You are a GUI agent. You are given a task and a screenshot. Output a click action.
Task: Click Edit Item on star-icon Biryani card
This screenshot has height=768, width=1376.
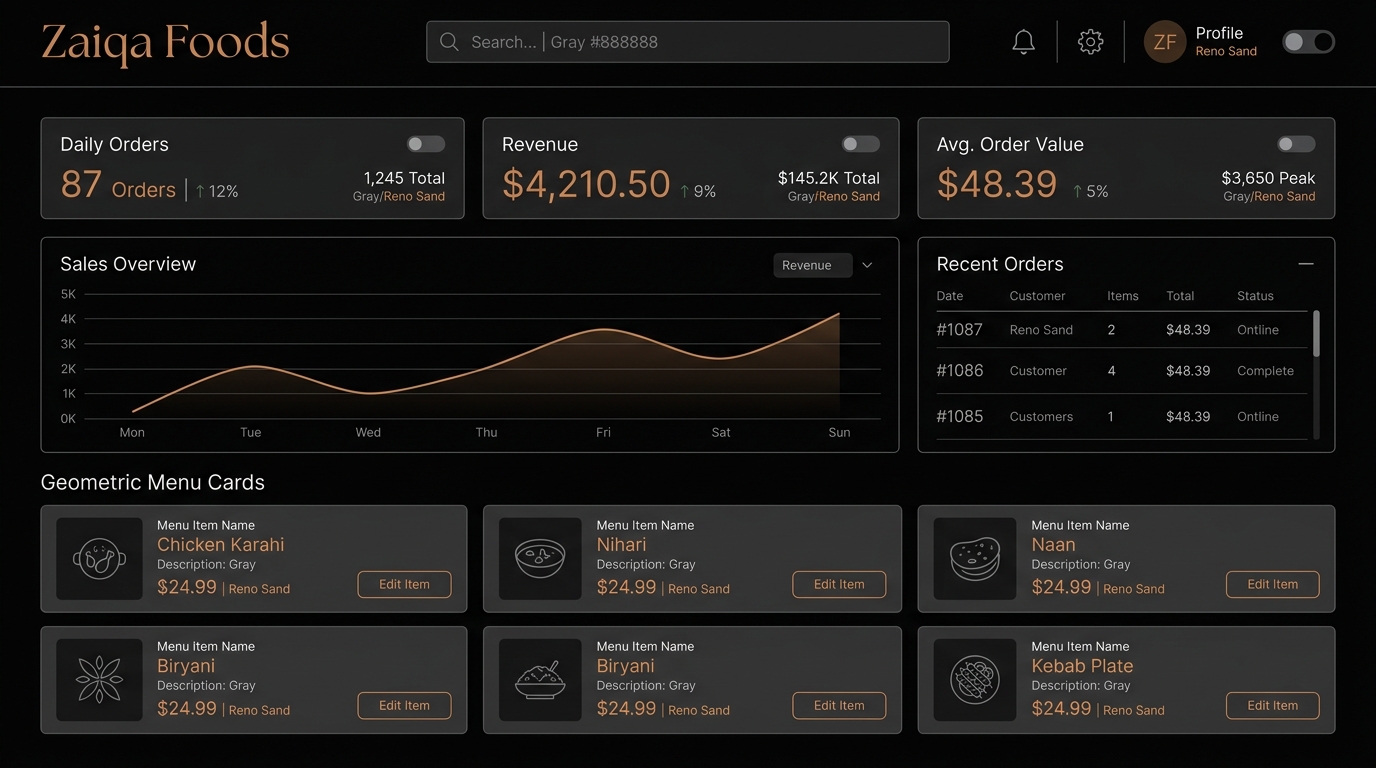(404, 705)
